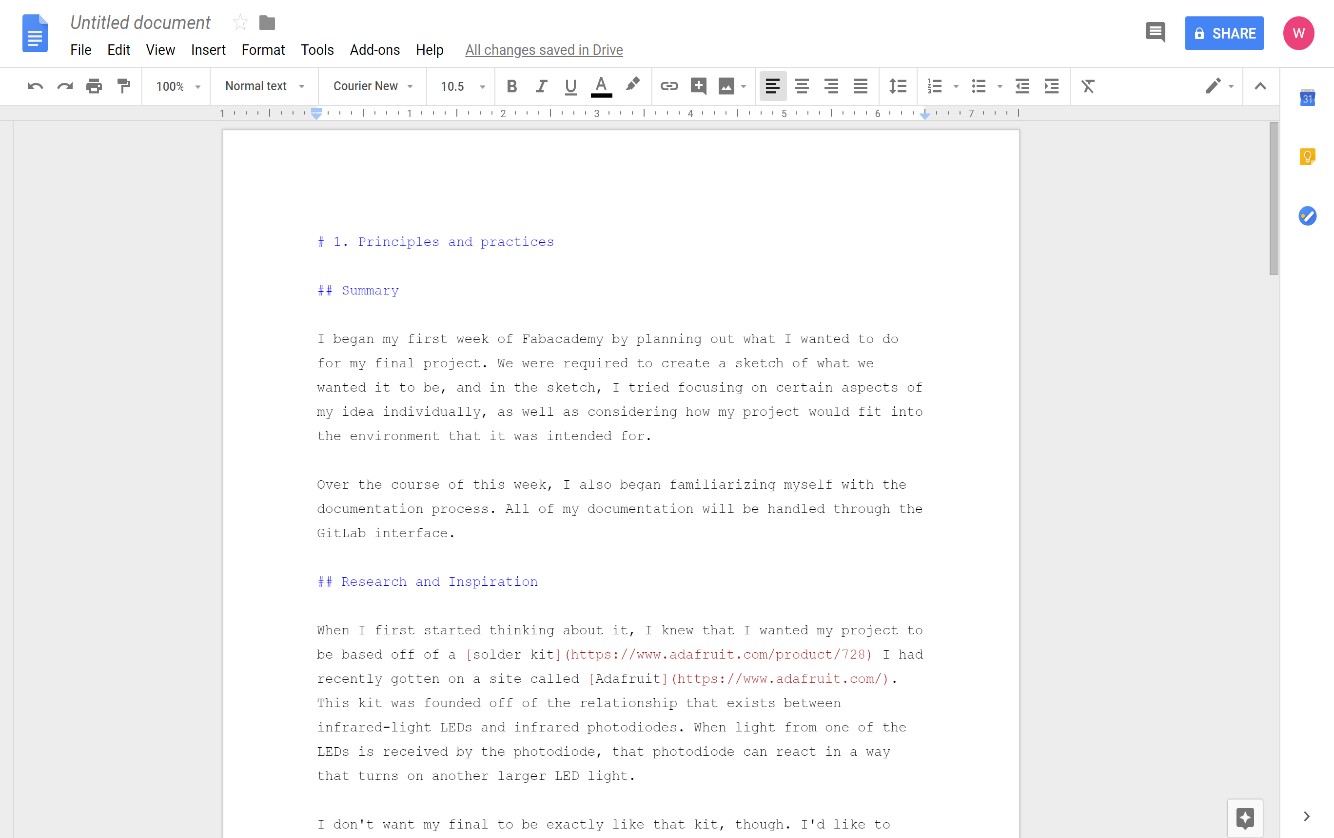Print the document with printer icon
1334x838 pixels.
click(94, 86)
